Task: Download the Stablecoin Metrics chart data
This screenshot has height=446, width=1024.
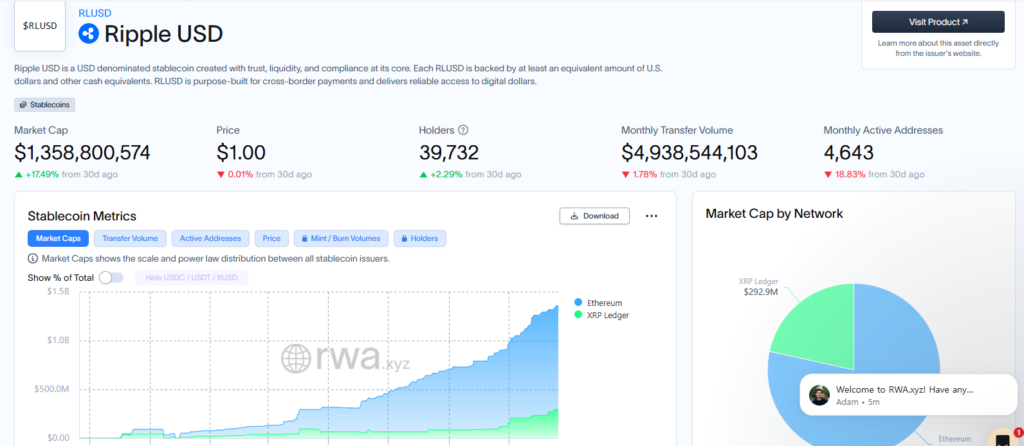Action: pos(594,215)
